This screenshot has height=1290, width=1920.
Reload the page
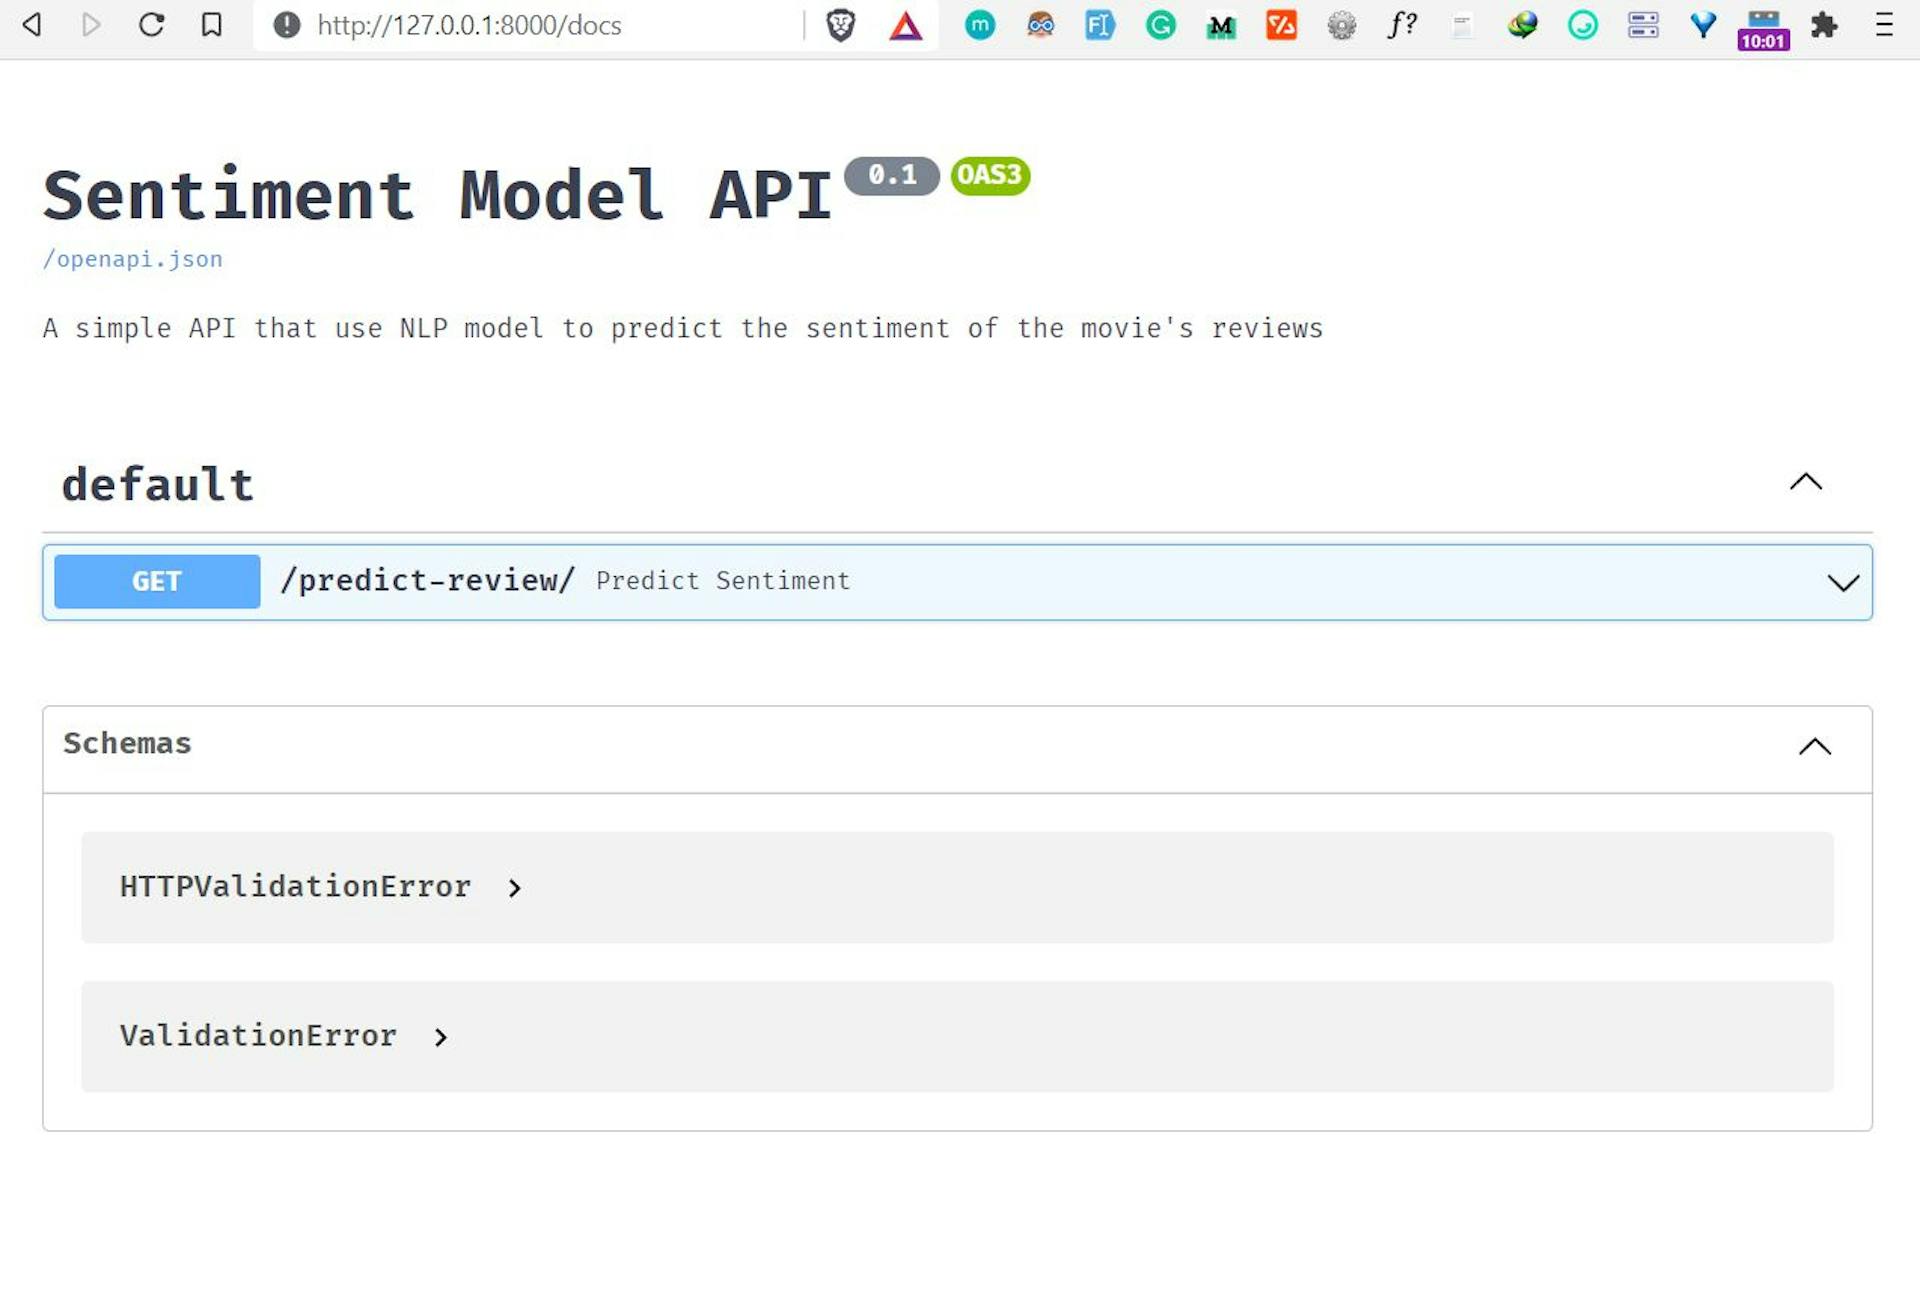coord(151,25)
